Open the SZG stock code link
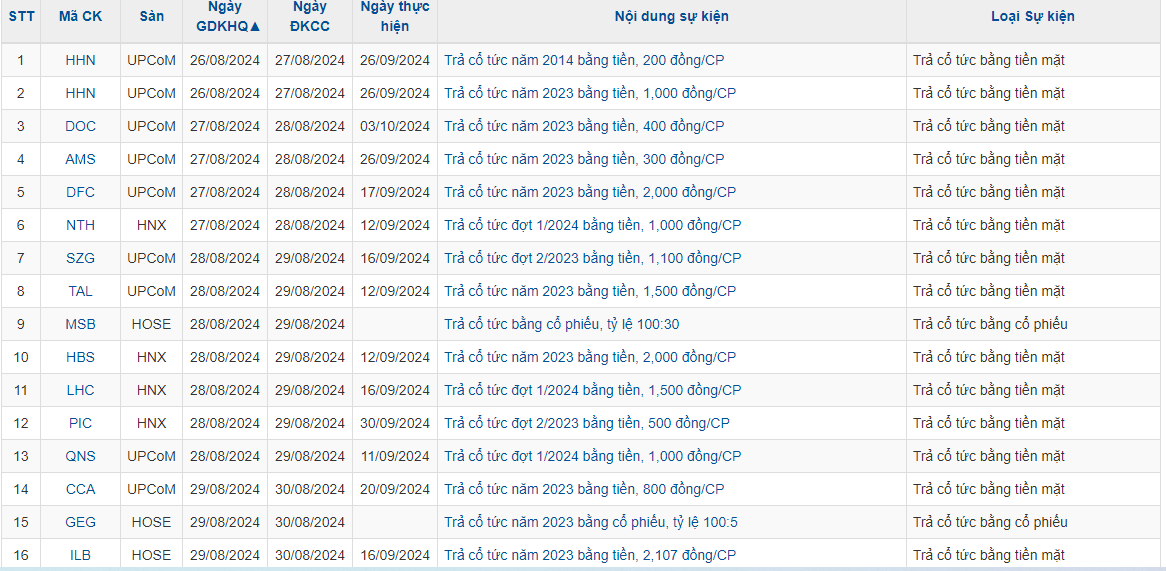The width and height of the screenshot is (1166, 571). pyautogui.click(x=80, y=258)
